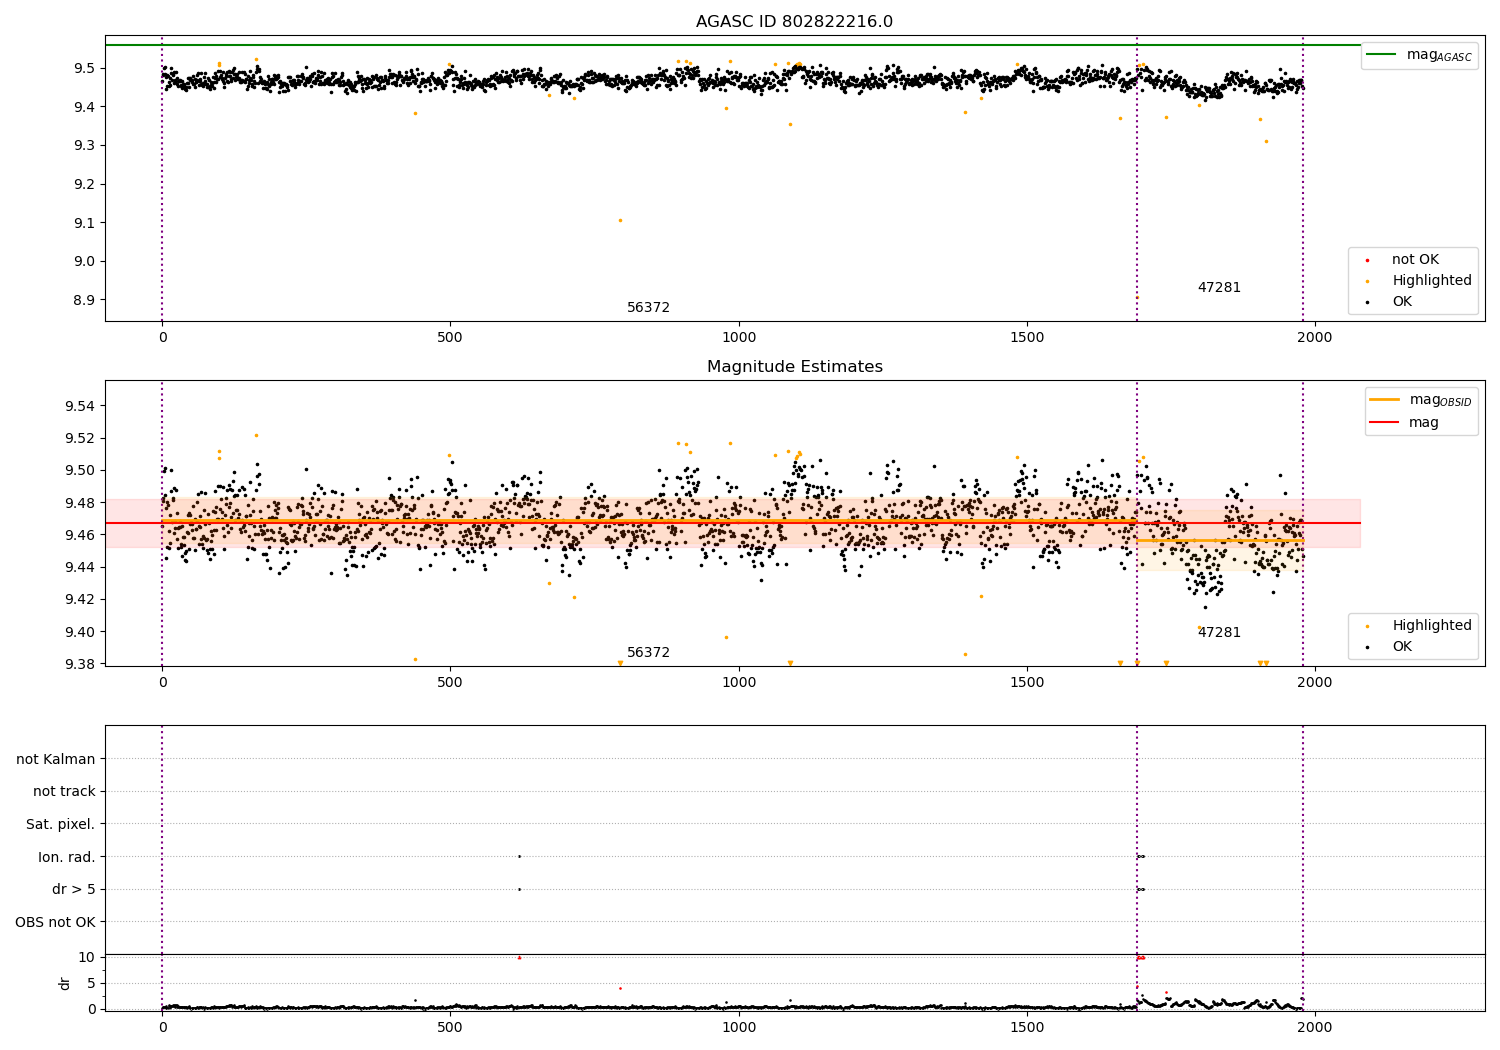
Task: Click the green mag AGASC legend line
Action: pyautogui.click(x=1381, y=55)
